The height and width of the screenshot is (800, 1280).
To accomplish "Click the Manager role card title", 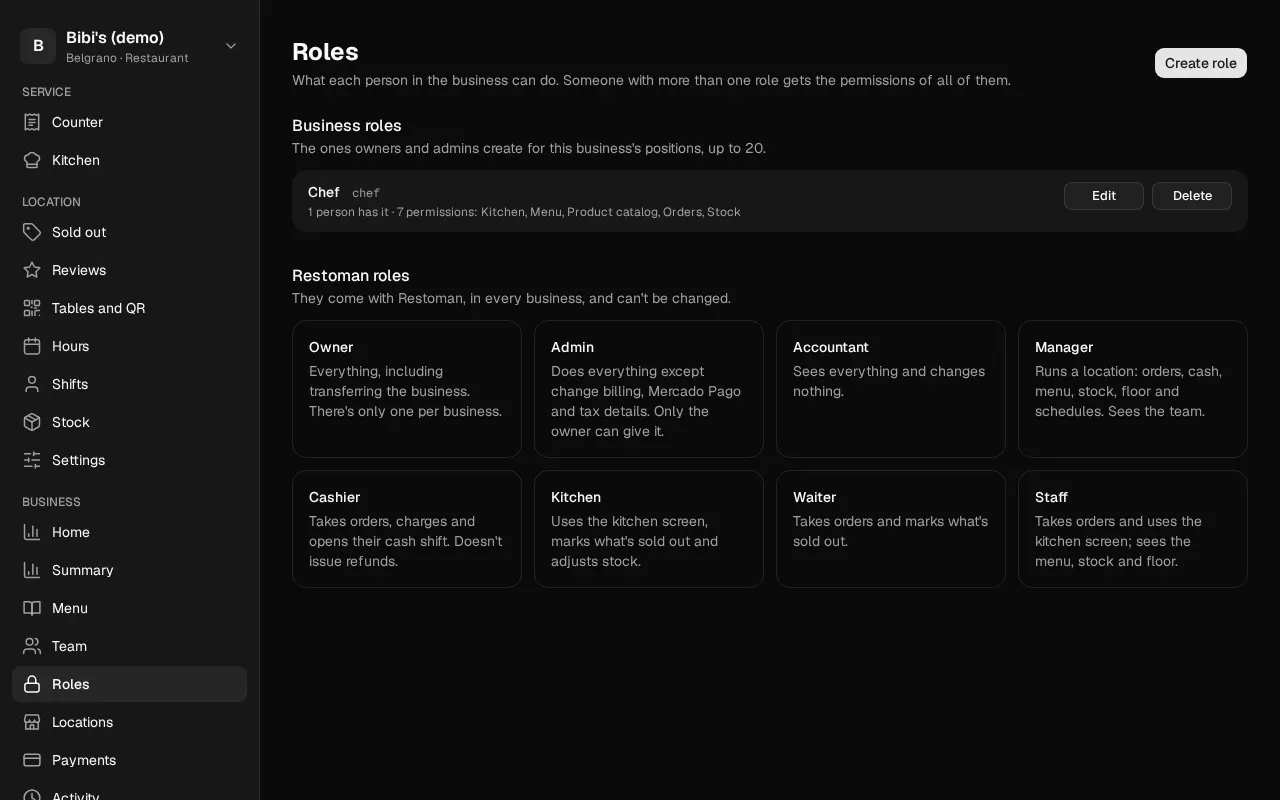I will tap(1064, 347).
